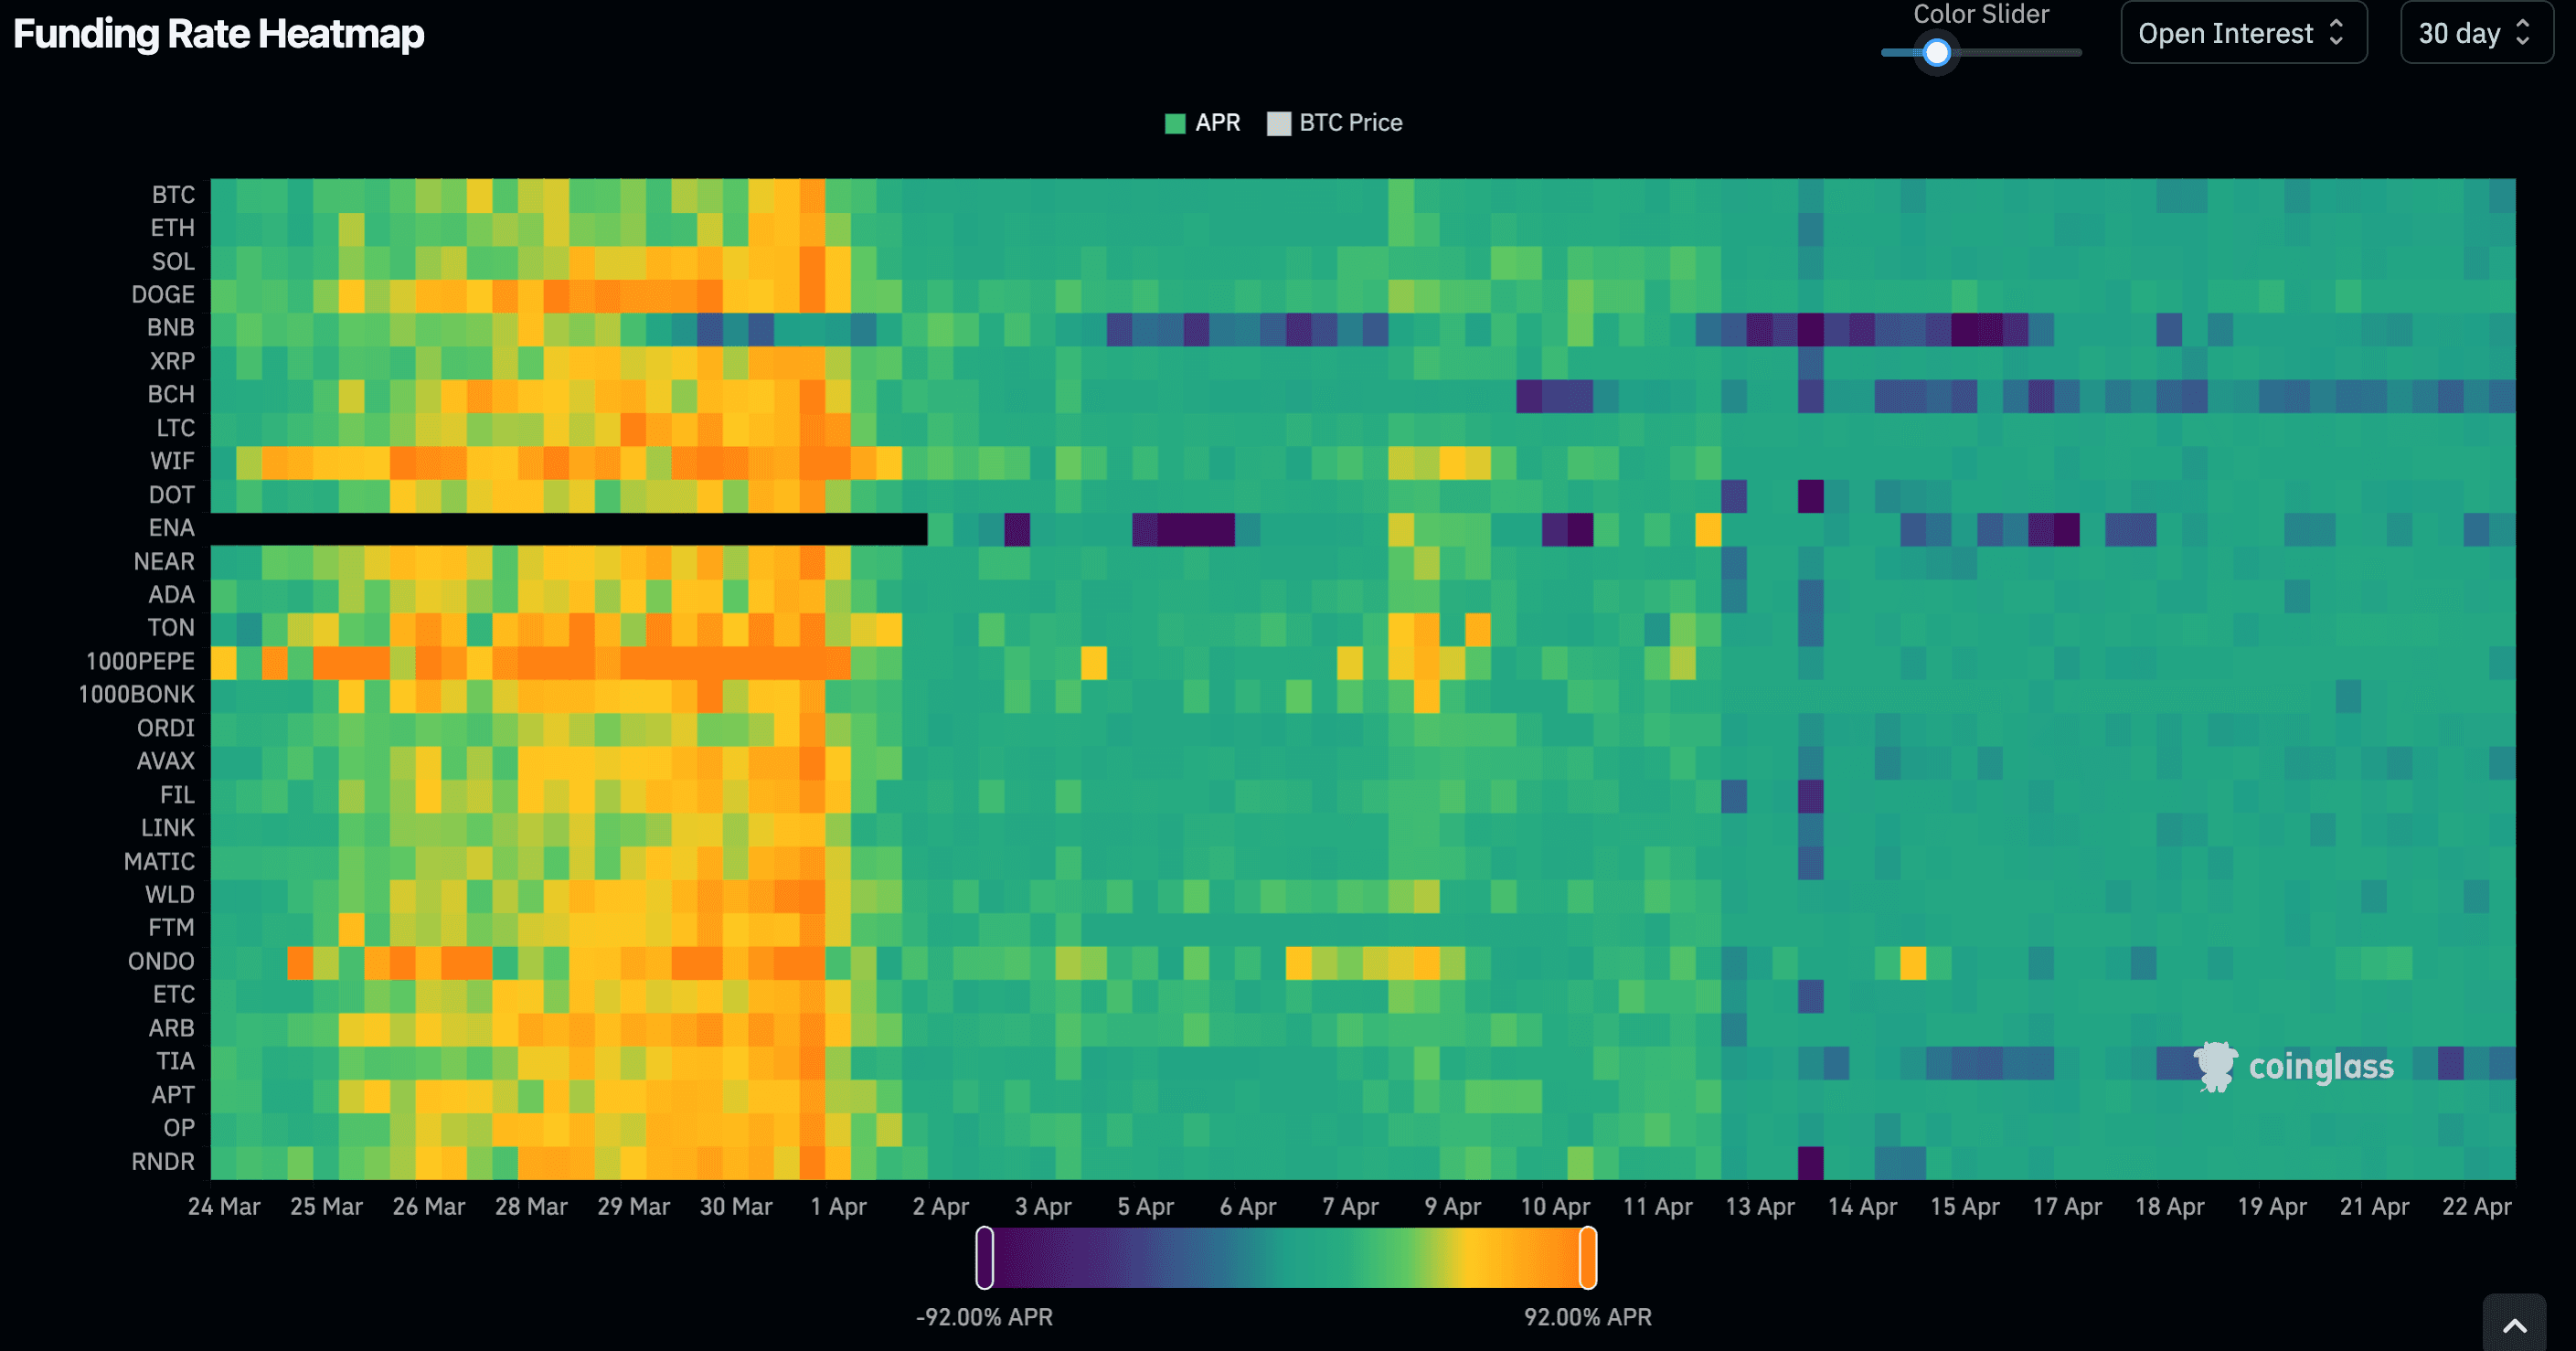
Task: Click the green APR legend swatch
Action: (1175, 123)
